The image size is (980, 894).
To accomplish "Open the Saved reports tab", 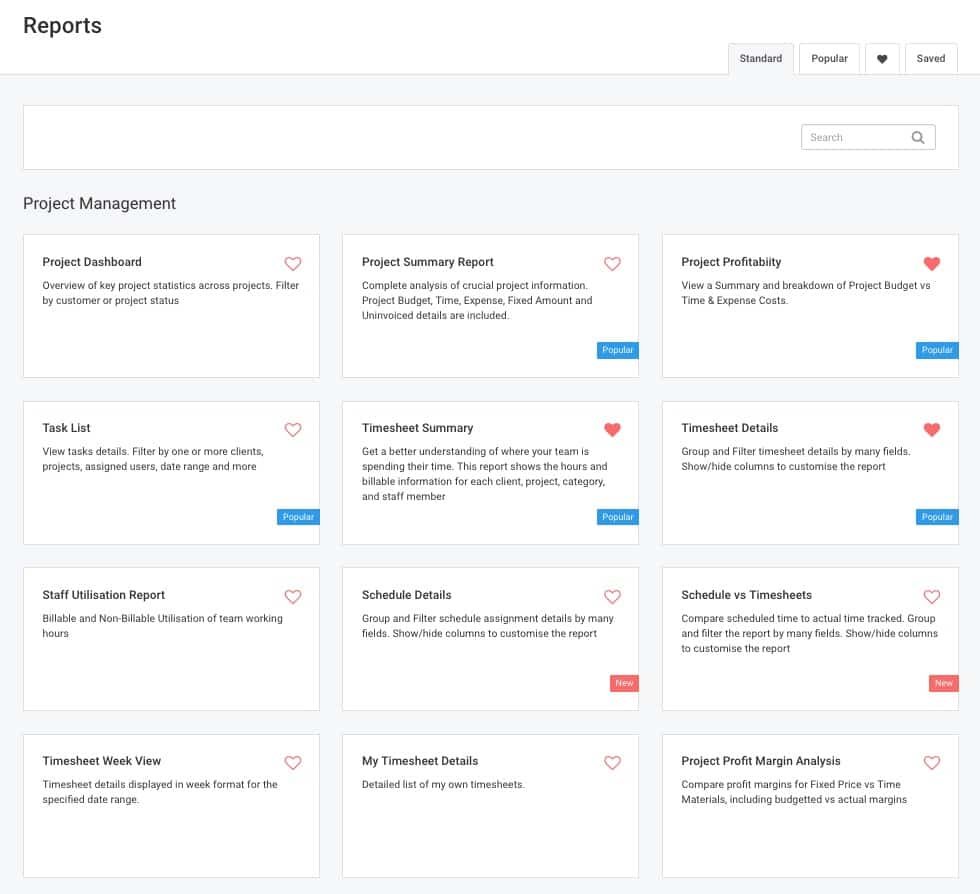I will click(930, 59).
